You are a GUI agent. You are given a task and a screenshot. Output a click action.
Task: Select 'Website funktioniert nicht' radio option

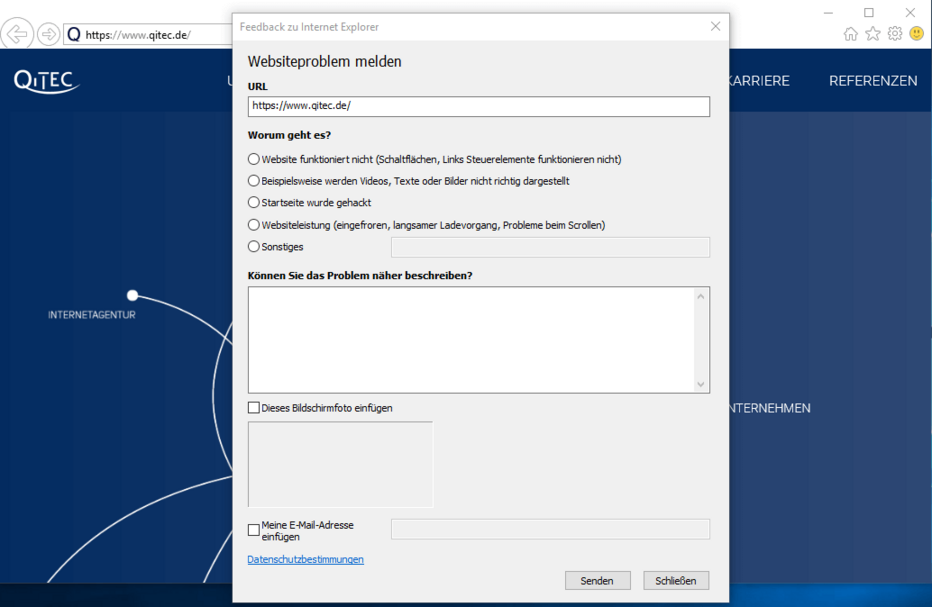(x=254, y=159)
